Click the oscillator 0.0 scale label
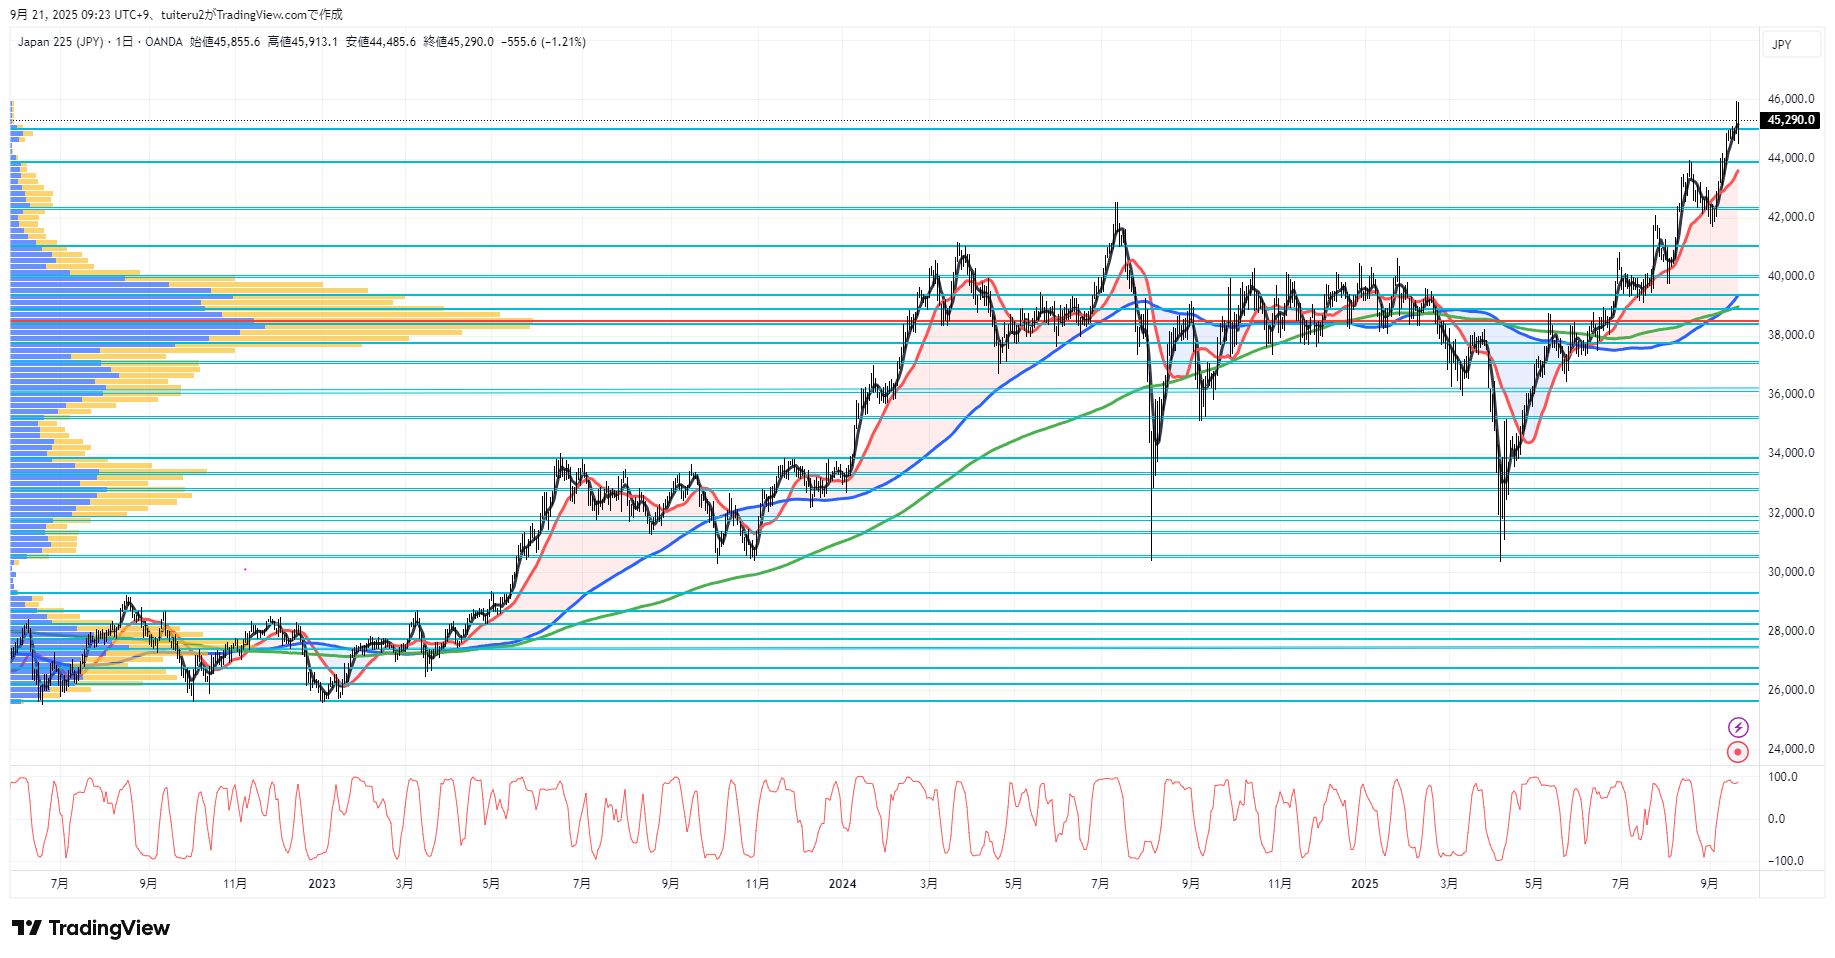 pos(1776,819)
